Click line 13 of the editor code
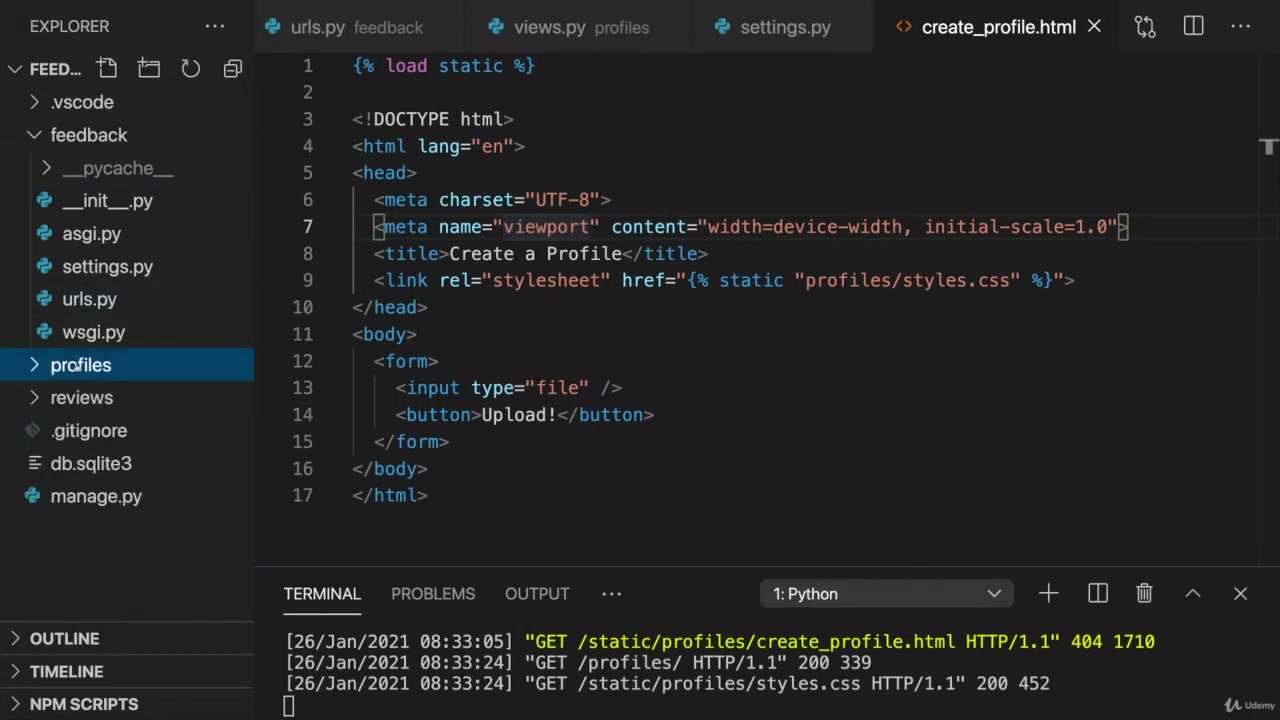Viewport: 1280px width, 720px height. (x=510, y=388)
